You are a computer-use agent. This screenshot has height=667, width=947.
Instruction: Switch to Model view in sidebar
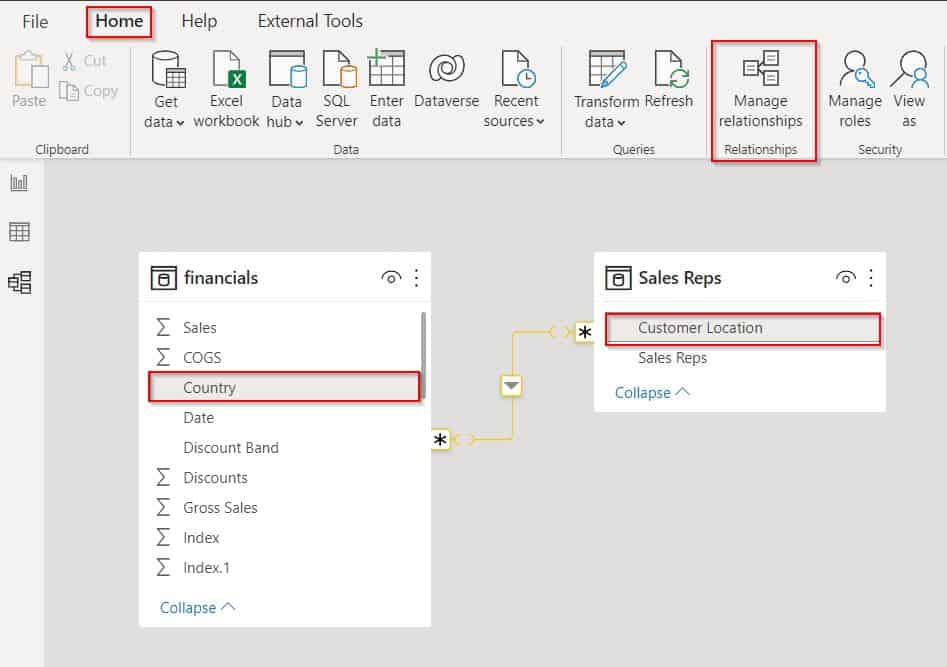tap(20, 282)
